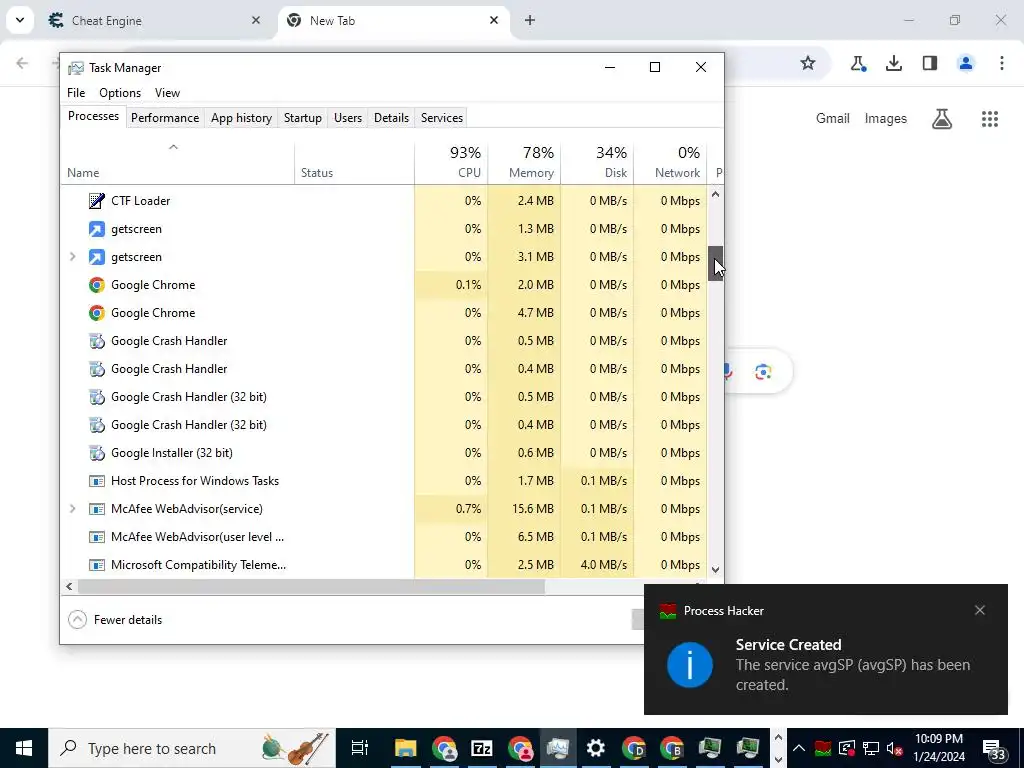Image resolution: width=1024 pixels, height=768 pixels.
Task: Click Google Lens search by image icon
Action: pos(763,372)
